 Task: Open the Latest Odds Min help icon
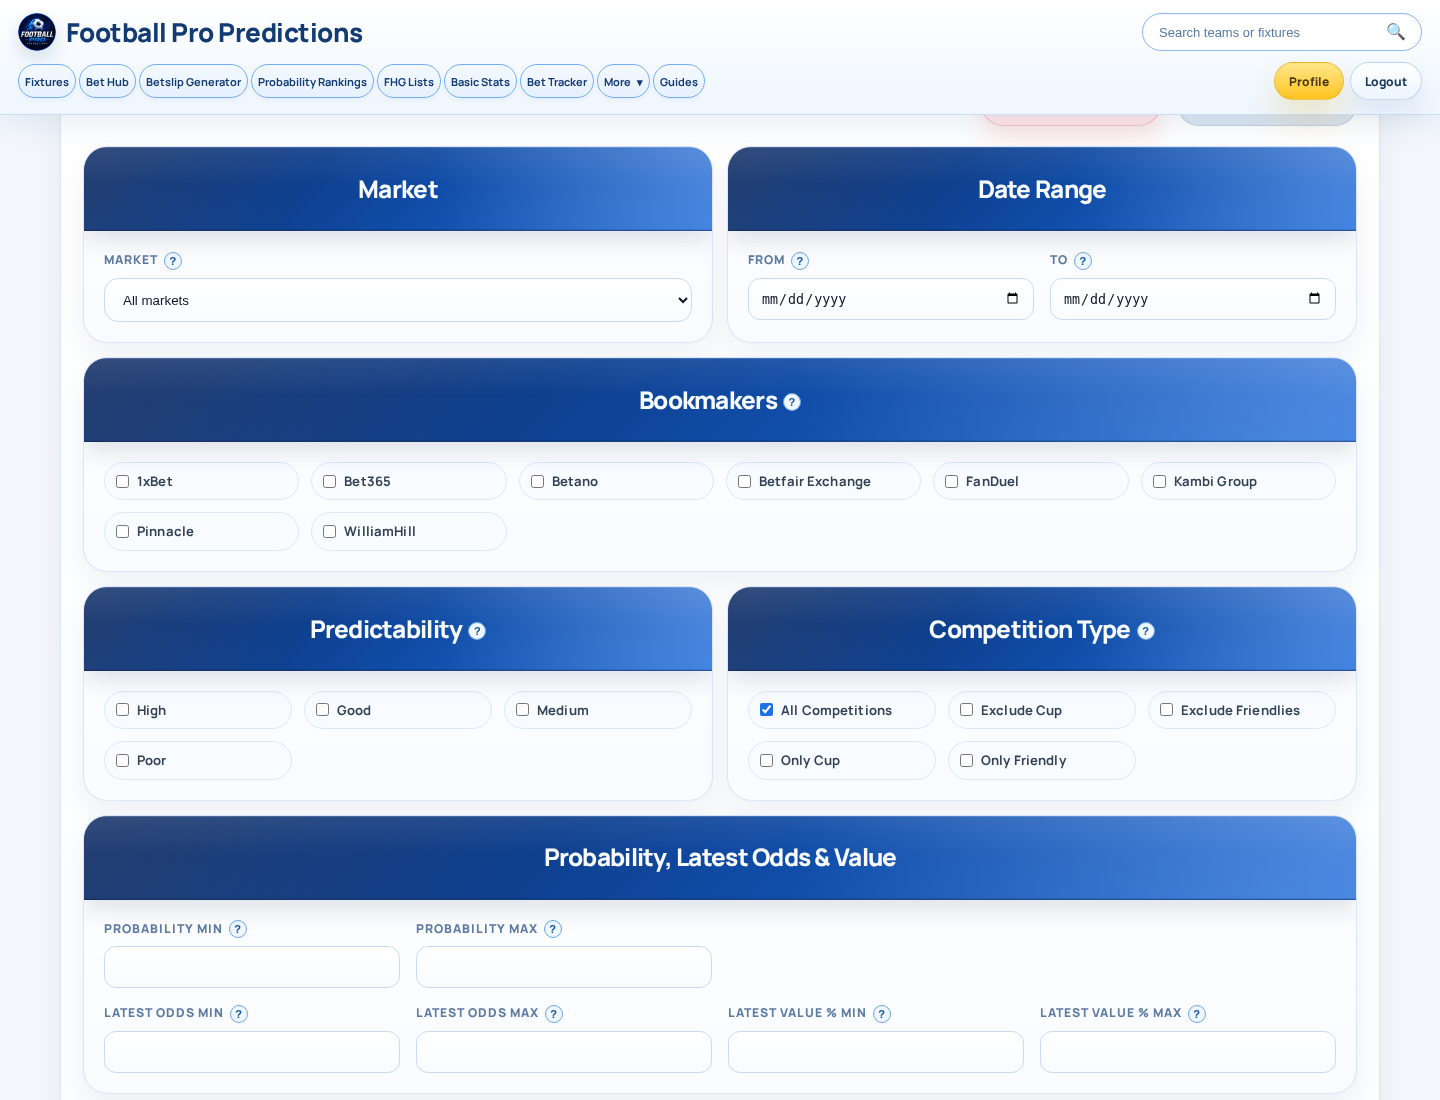(239, 1014)
